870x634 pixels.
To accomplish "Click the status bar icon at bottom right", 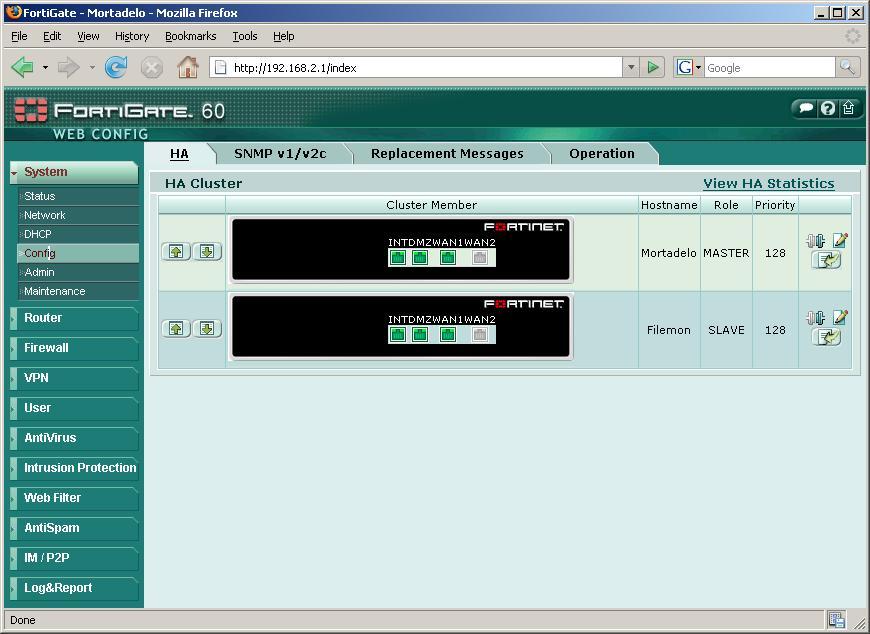I will [836, 620].
